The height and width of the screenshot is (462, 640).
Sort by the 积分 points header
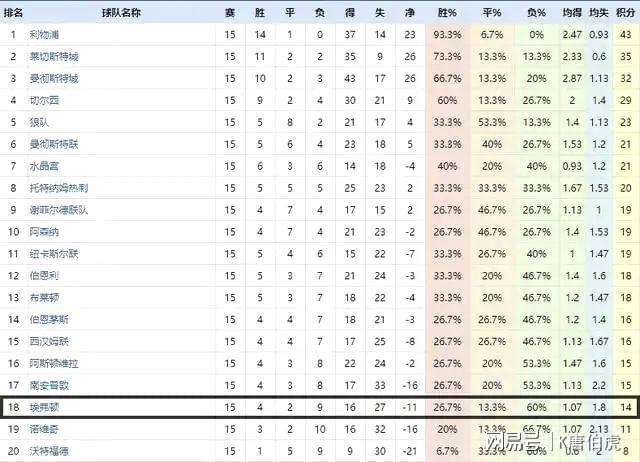tap(626, 12)
